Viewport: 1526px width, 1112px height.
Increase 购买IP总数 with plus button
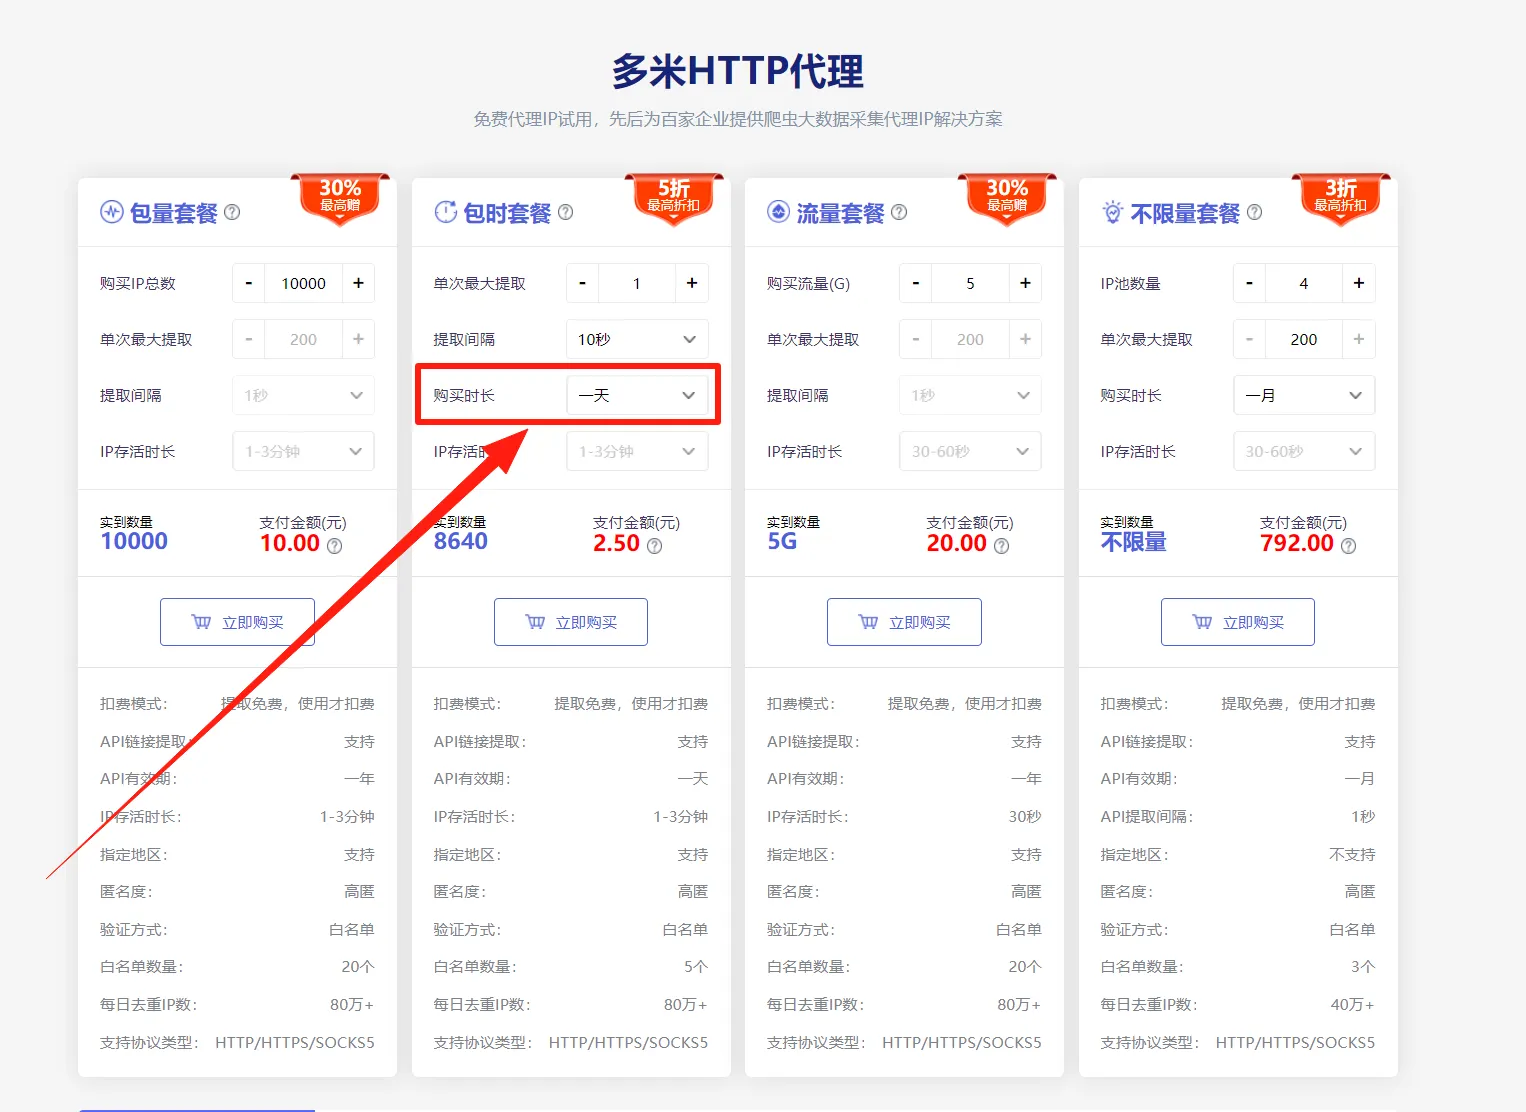tap(358, 283)
